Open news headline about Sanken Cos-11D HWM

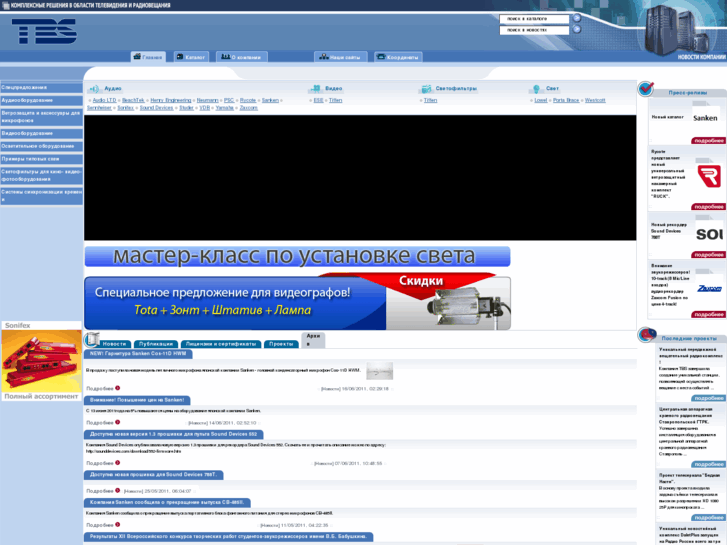(138, 354)
